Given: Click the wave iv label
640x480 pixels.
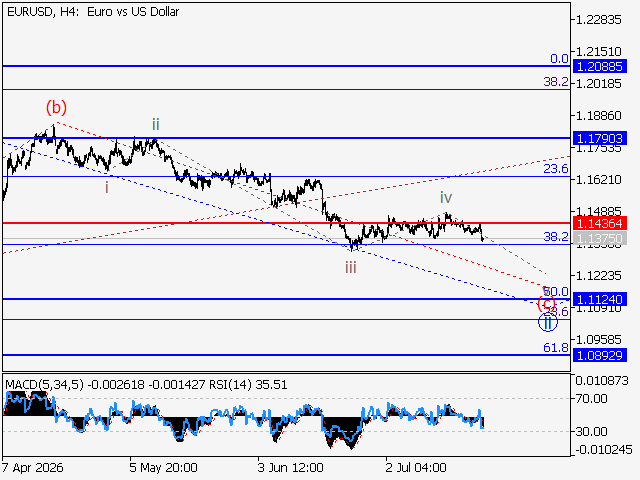Looking at the screenshot, I should (x=446, y=198).
